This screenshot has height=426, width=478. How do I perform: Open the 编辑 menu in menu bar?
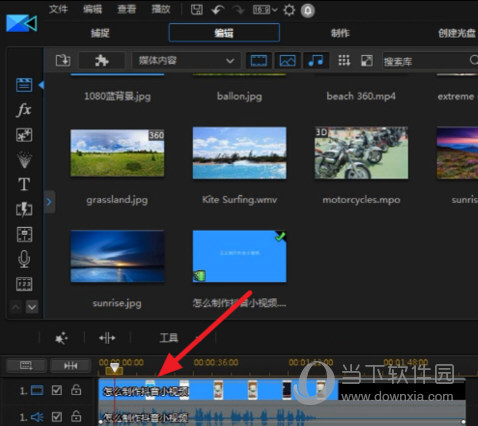(x=92, y=9)
